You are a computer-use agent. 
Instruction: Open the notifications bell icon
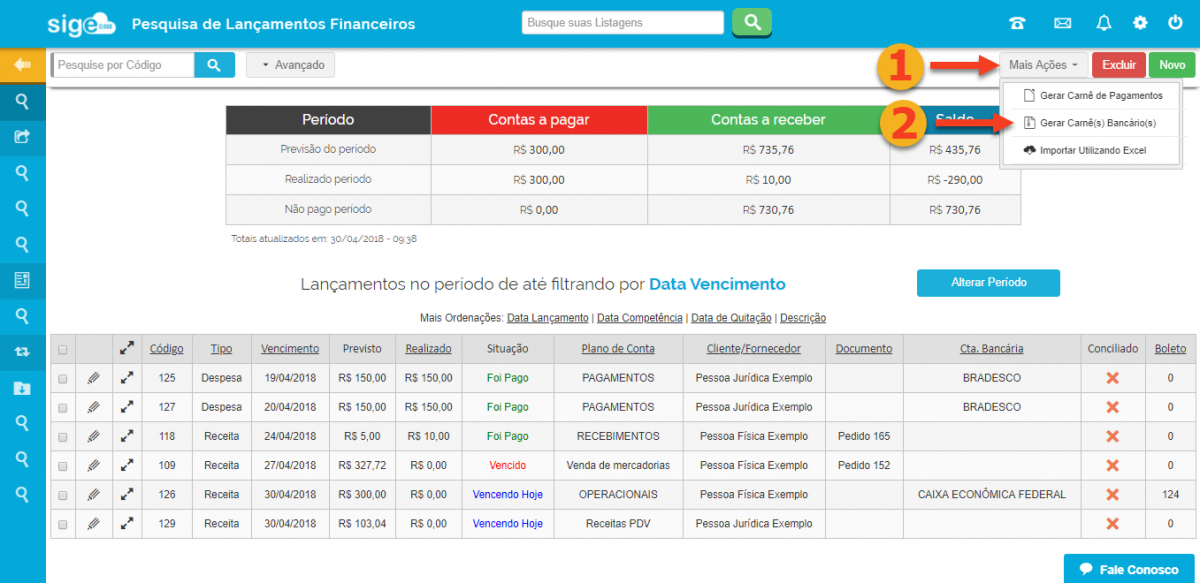[1104, 23]
